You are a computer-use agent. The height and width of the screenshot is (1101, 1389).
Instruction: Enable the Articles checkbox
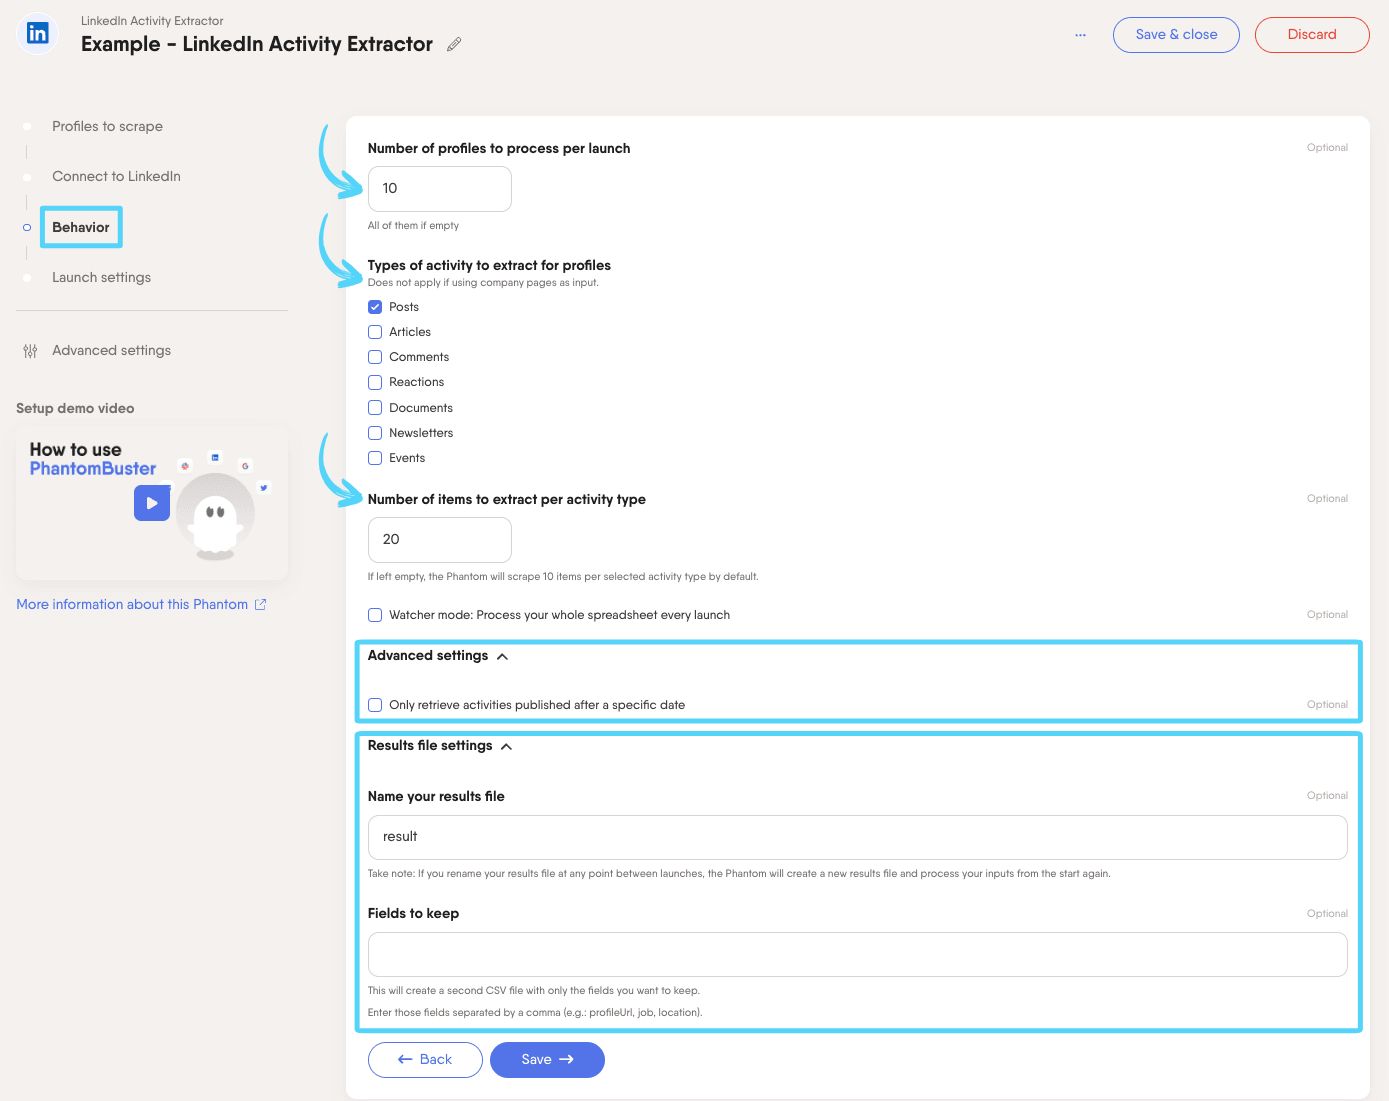coord(375,332)
